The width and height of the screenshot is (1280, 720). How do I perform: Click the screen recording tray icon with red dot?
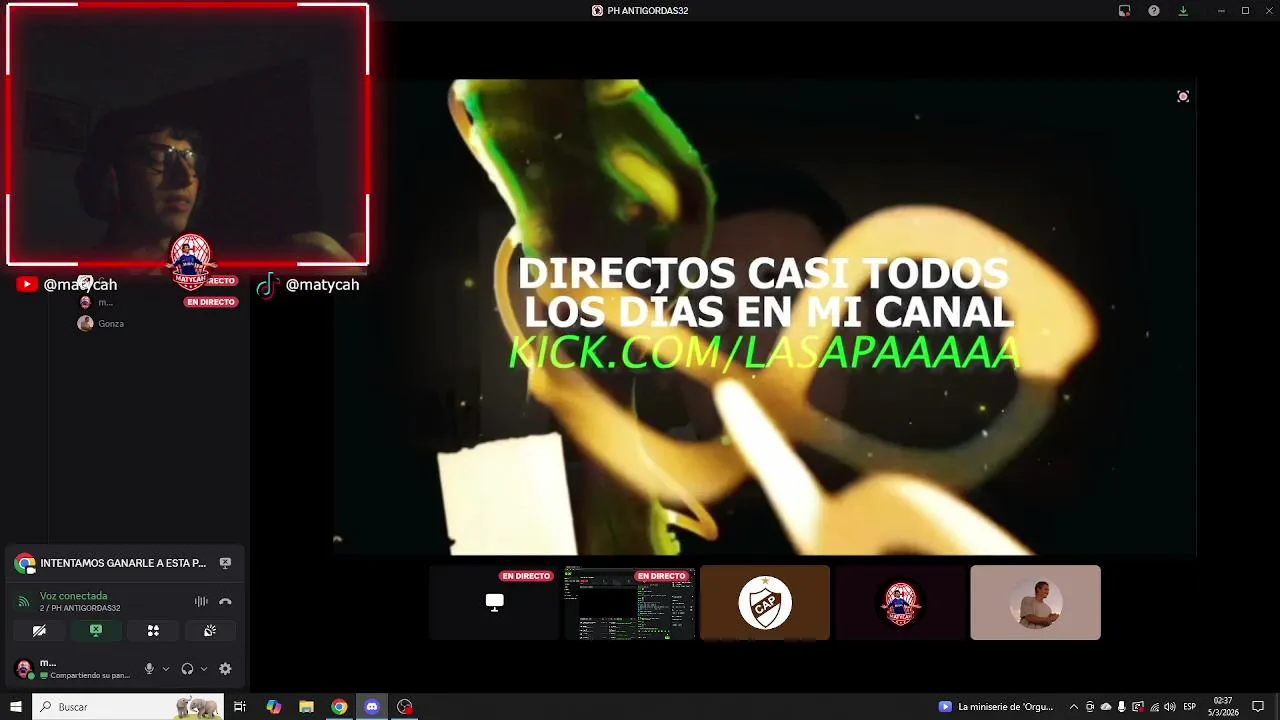pos(1138,707)
